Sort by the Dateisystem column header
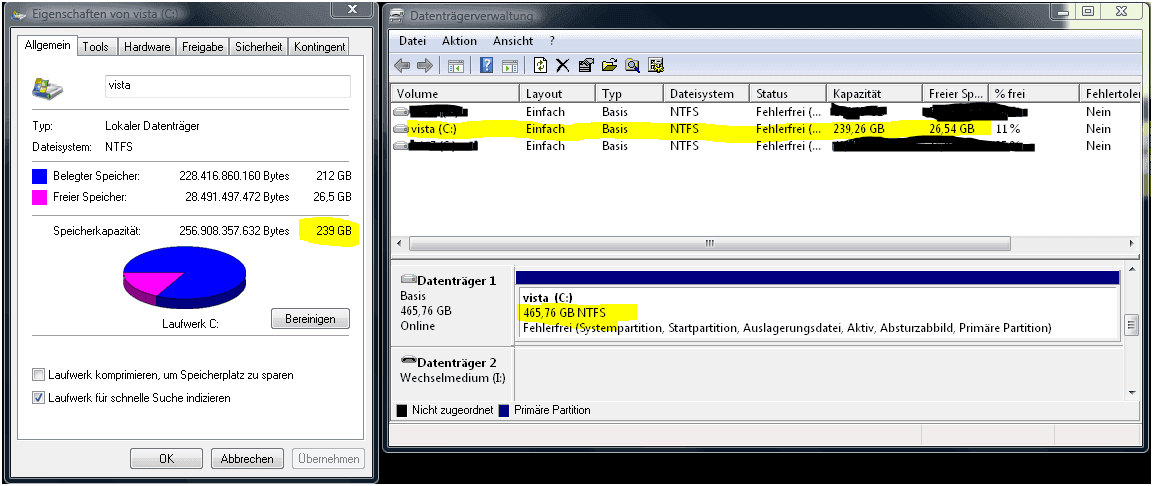This screenshot has width=1153, height=486. pos(707,93)
